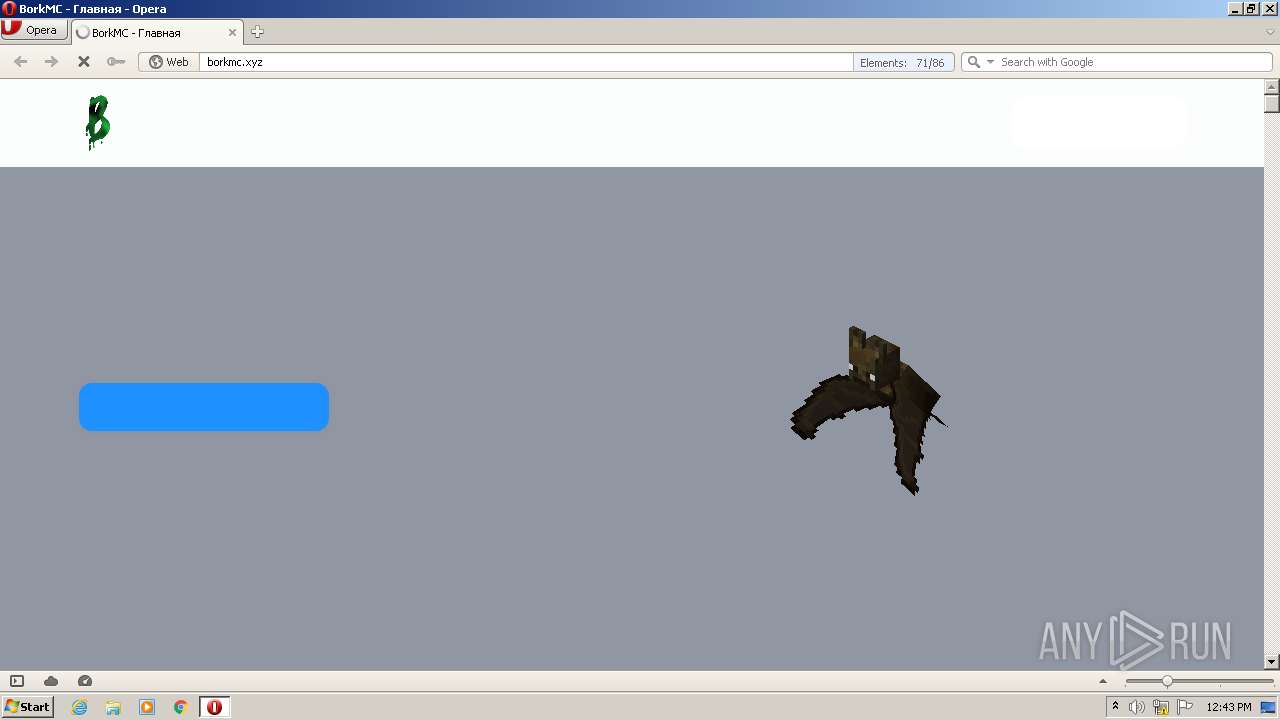Open Opera Link cloud icon
Image resolution: width=1280 pixels, height=720 pixels.
pos(51,681)
